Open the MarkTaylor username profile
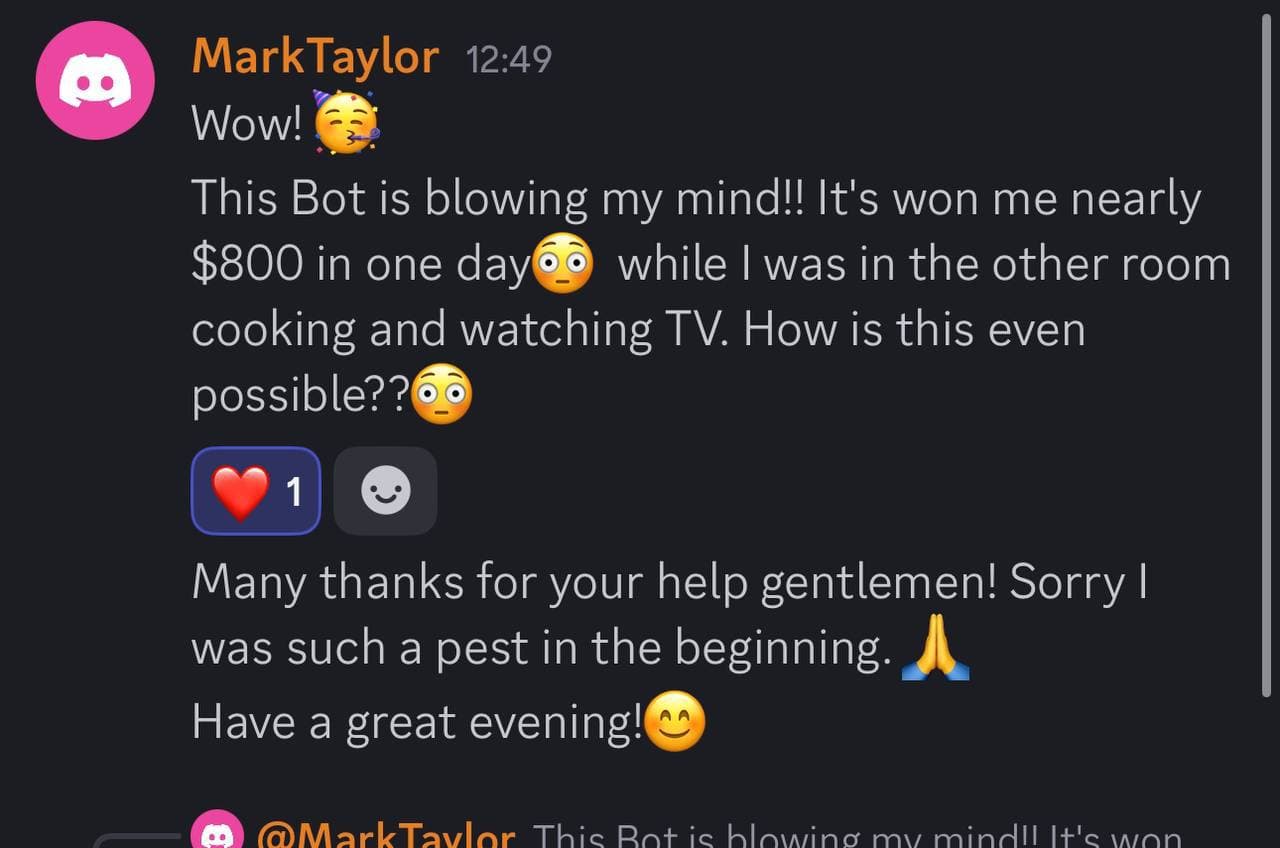This screenshot has width=1280, height=848. [315, 58]
